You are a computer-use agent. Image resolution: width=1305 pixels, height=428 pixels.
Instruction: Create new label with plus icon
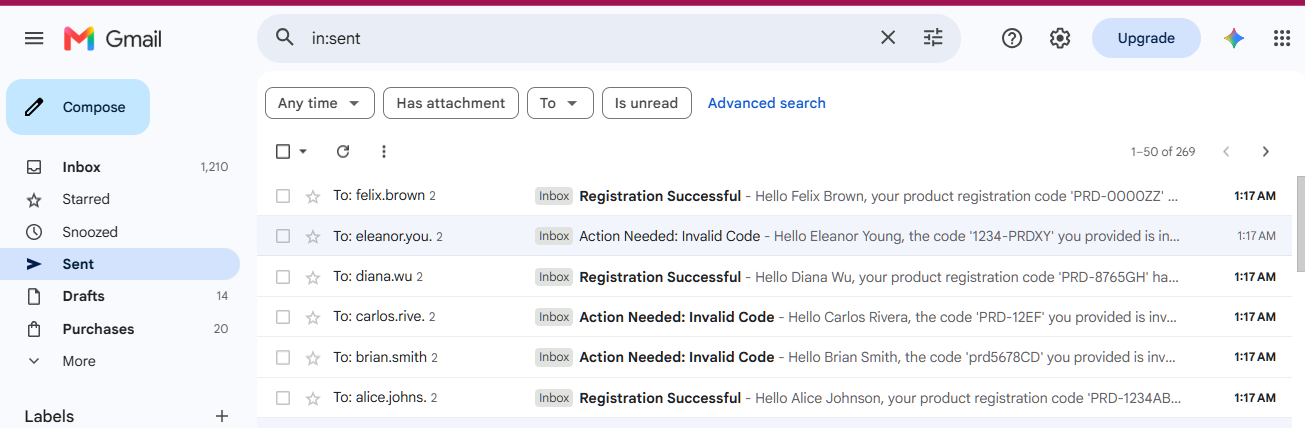(x=222, y=416)
